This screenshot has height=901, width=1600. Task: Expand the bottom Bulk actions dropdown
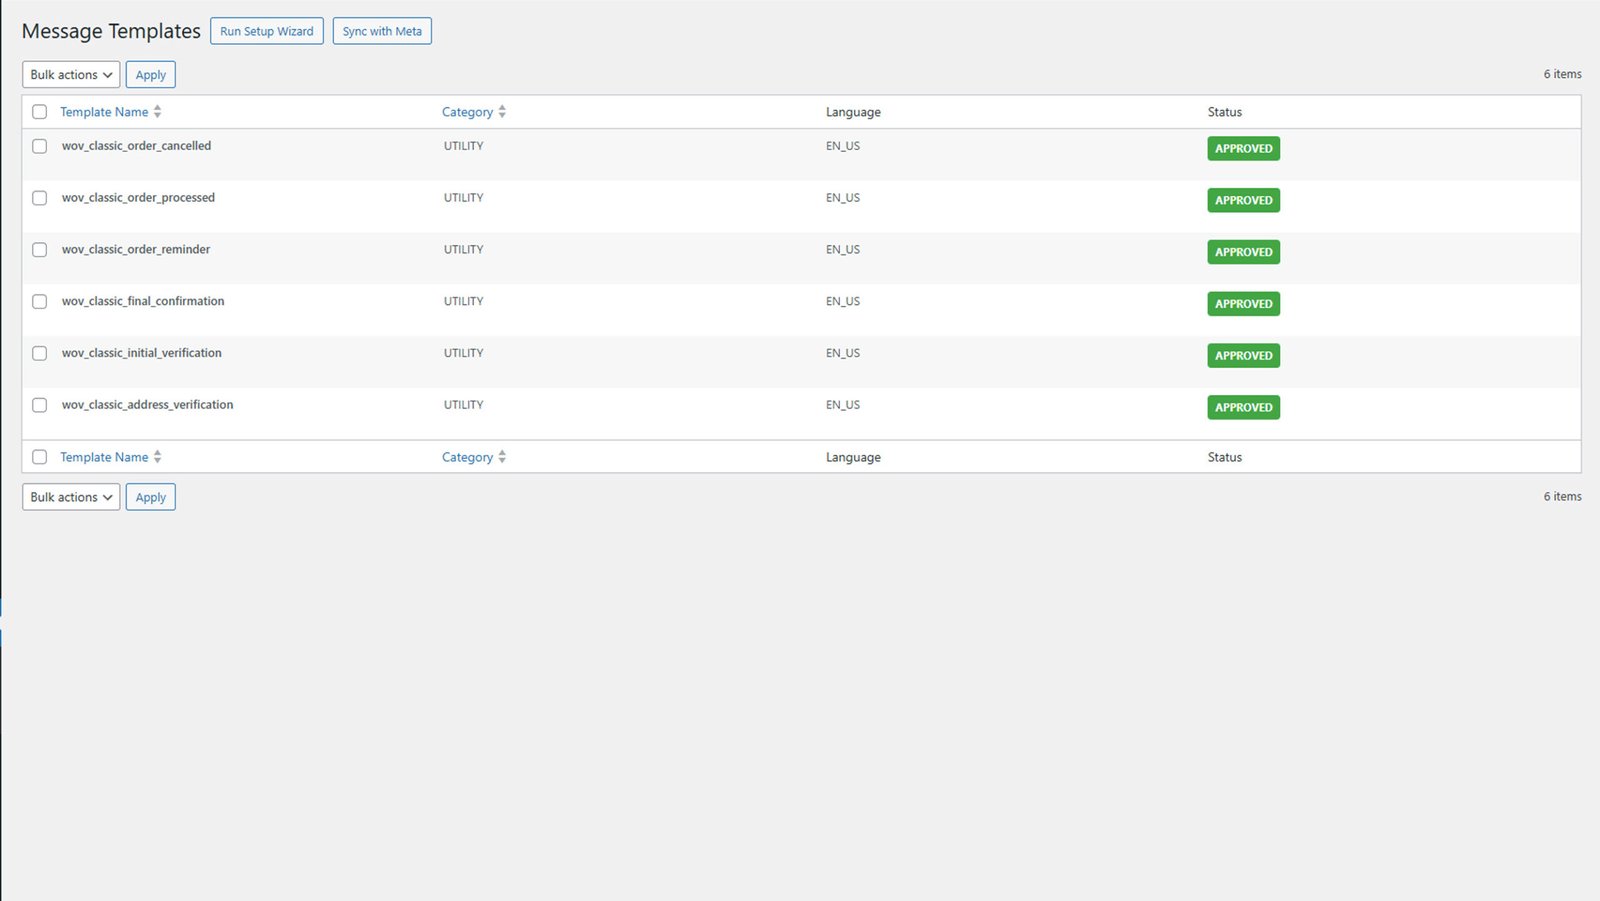[x=71, y=497]
